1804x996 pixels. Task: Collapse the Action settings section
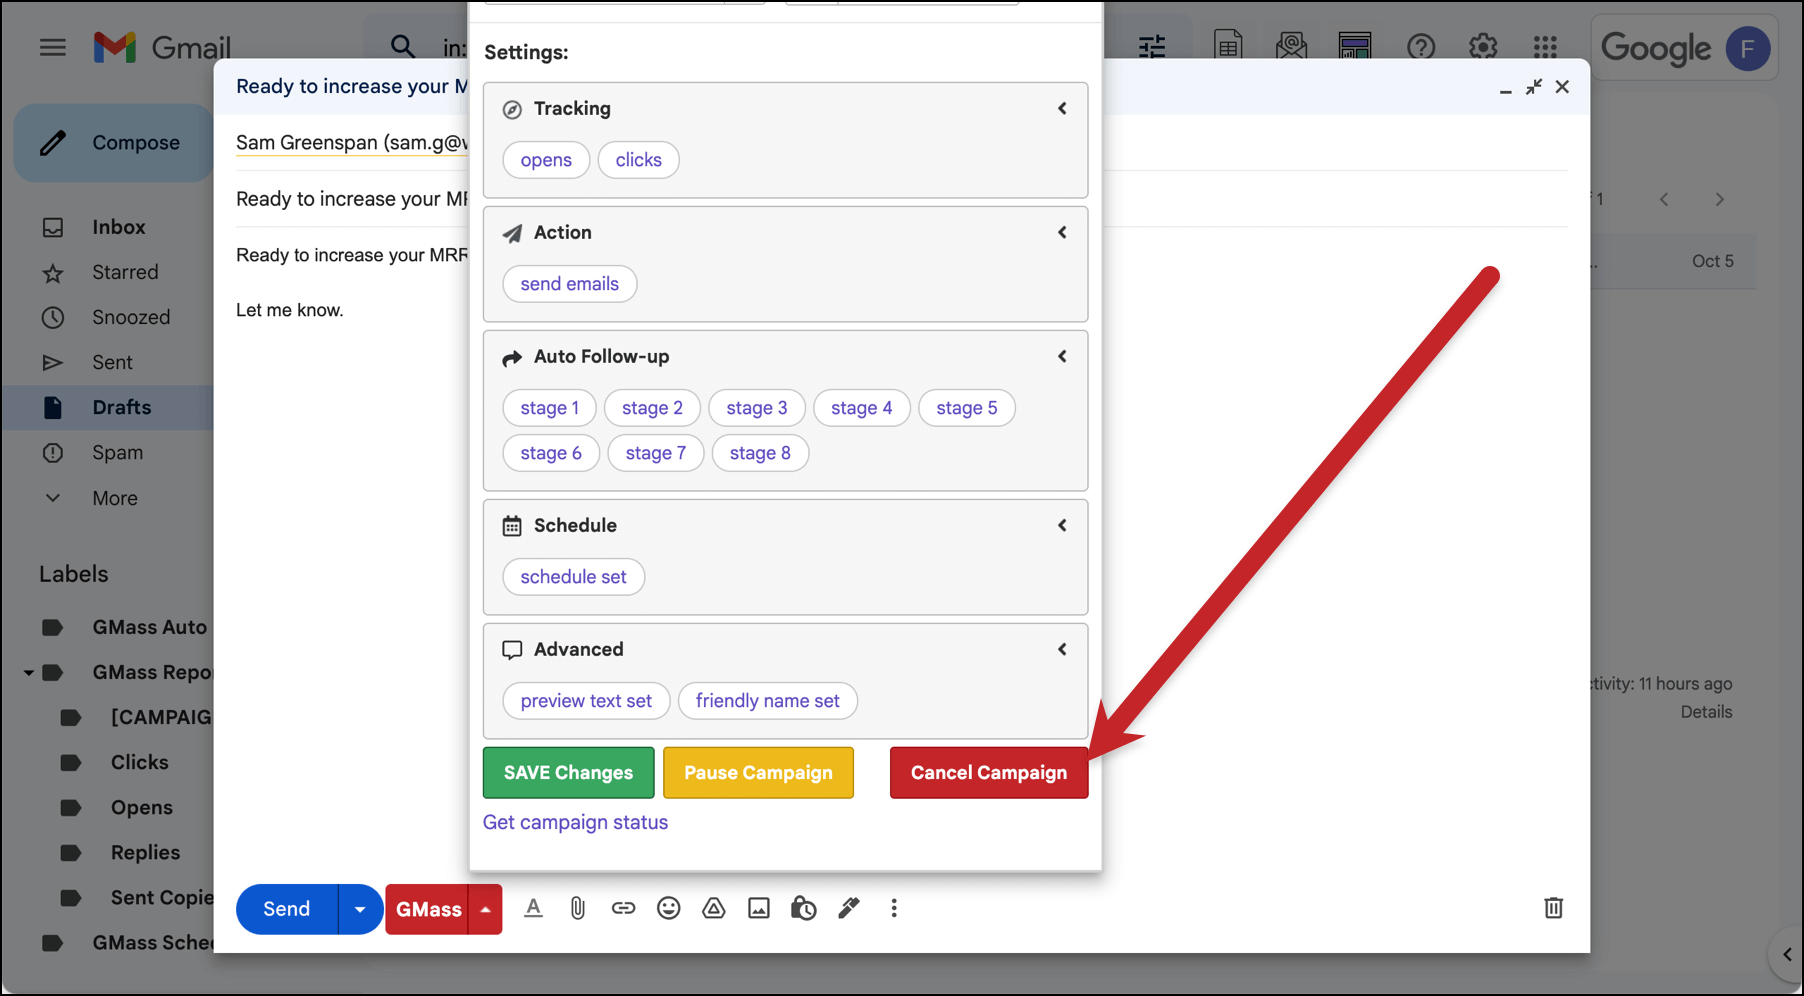click(x=1062, y=232)
